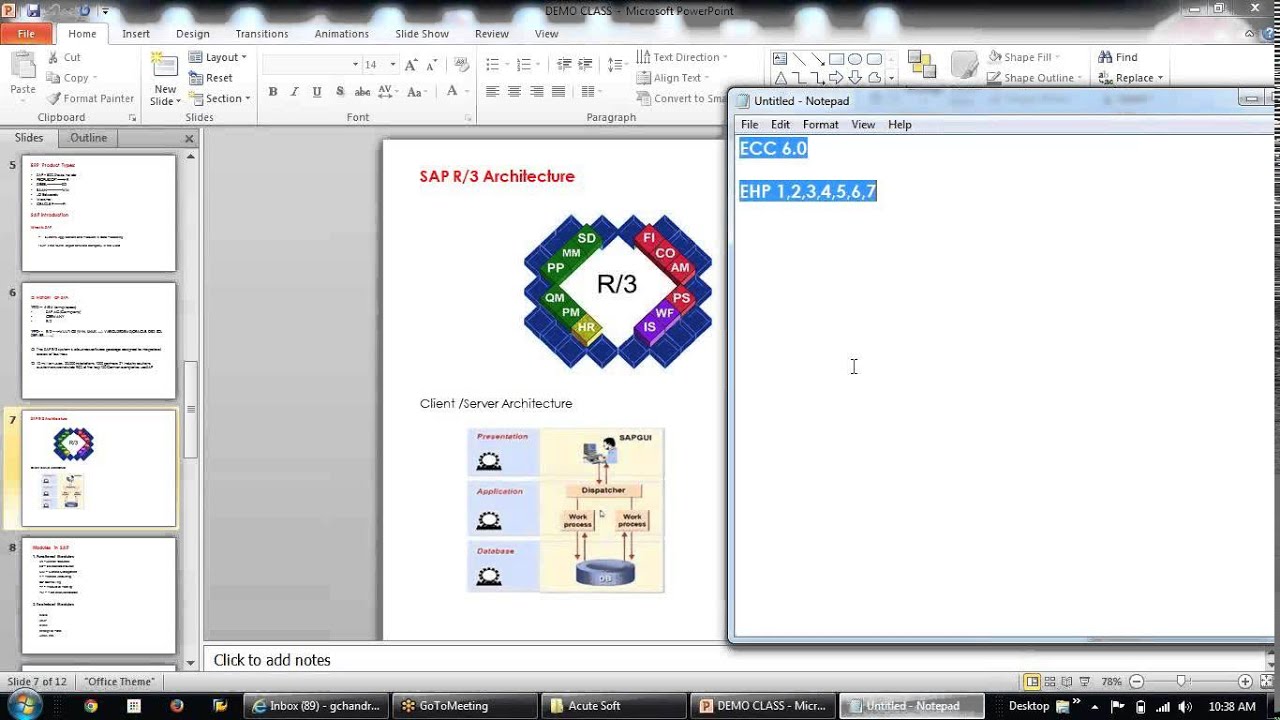Switch to the Transitions ribbon tab
Image resolution: width=1280 pixels, height=720 pixels.
pos(262,33)
